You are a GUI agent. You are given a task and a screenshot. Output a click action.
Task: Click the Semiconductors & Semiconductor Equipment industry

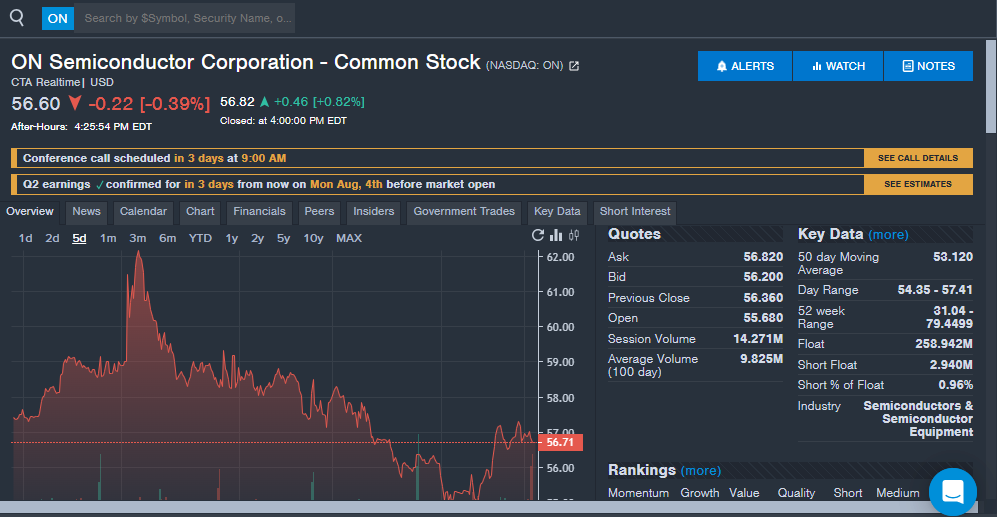918,418
